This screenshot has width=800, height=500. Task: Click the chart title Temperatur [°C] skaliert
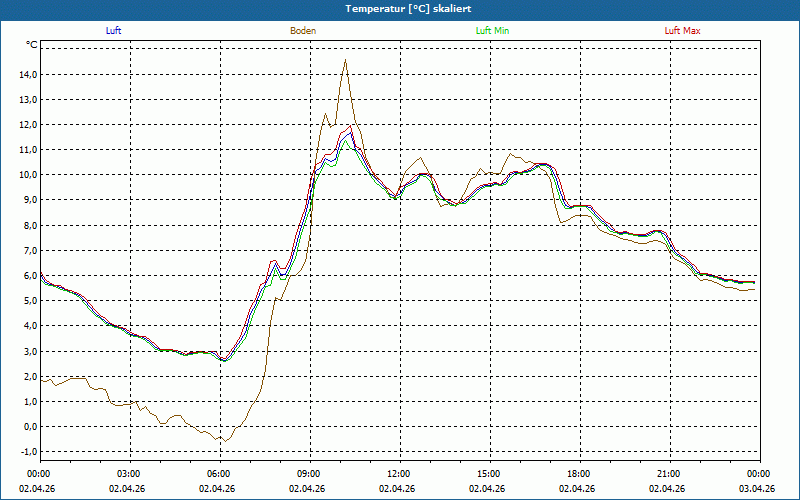[x=400, y=9]
